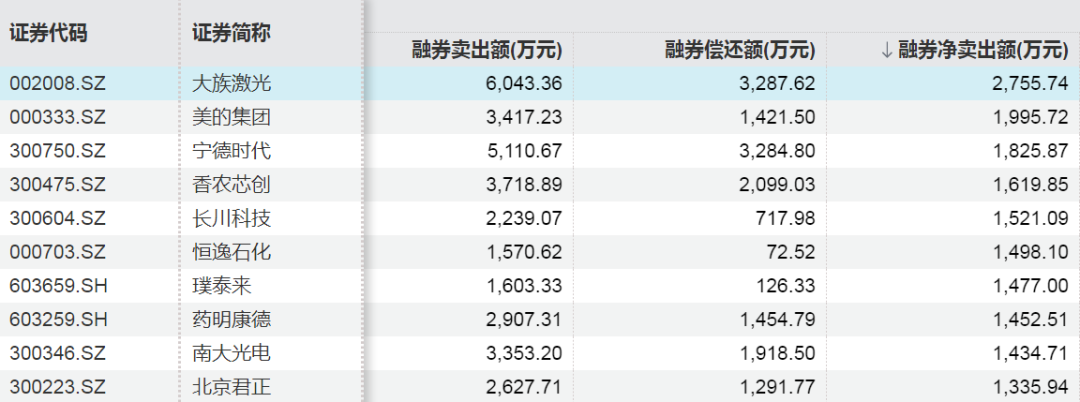Click sell amount 6,043.36 for 大族激光
This screenshot has width=1080, height=402.
click(524, 84)
